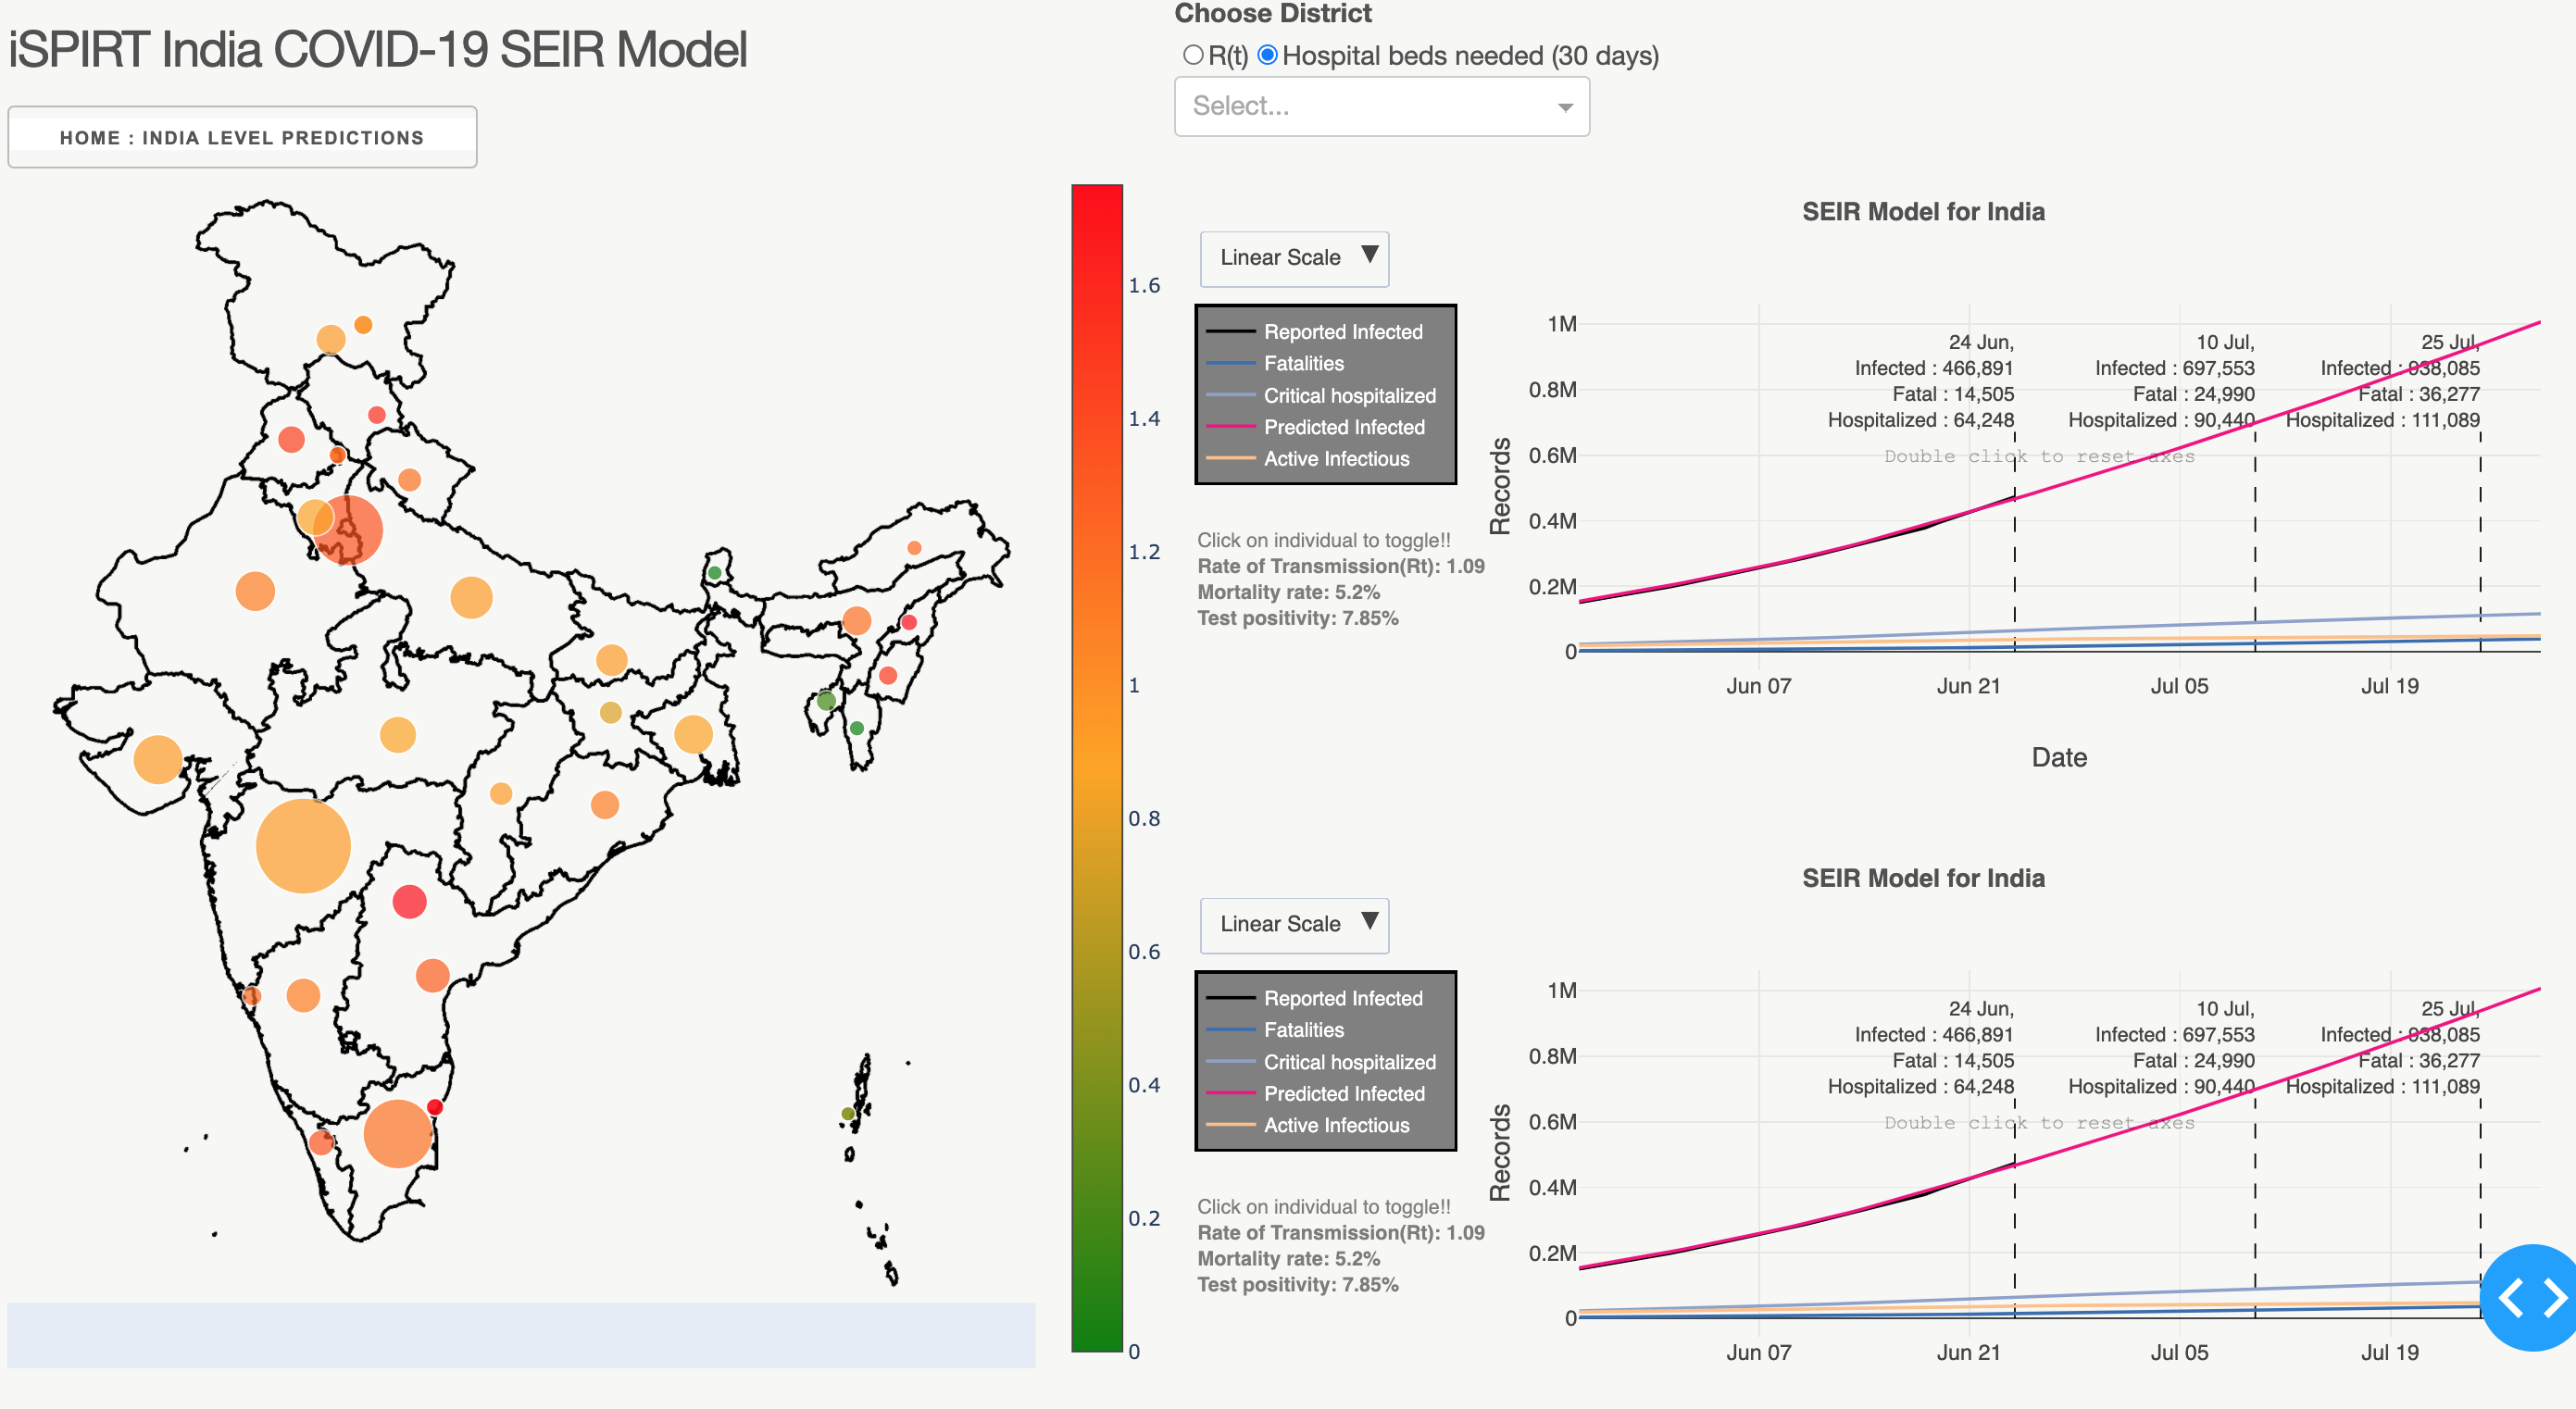Screen dimensions: 2576x1409
Task: Toggle Active Infectious in top legend
Action: [1336, 459]
